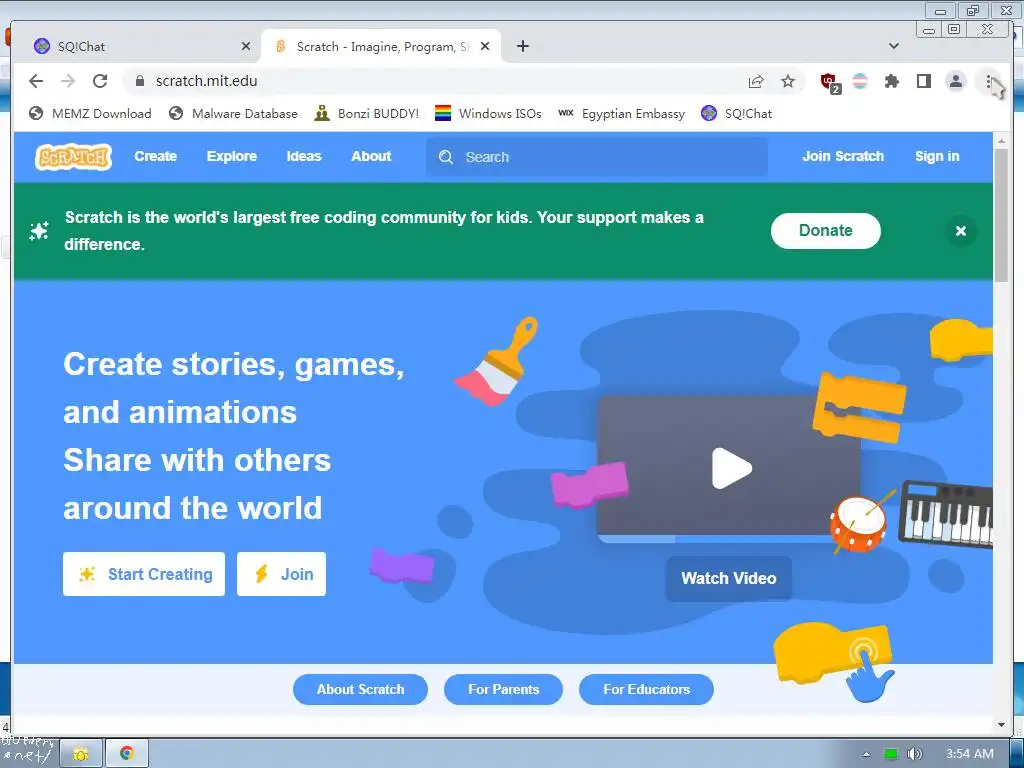Open the volume speaker tray icon

coord(914,754)
